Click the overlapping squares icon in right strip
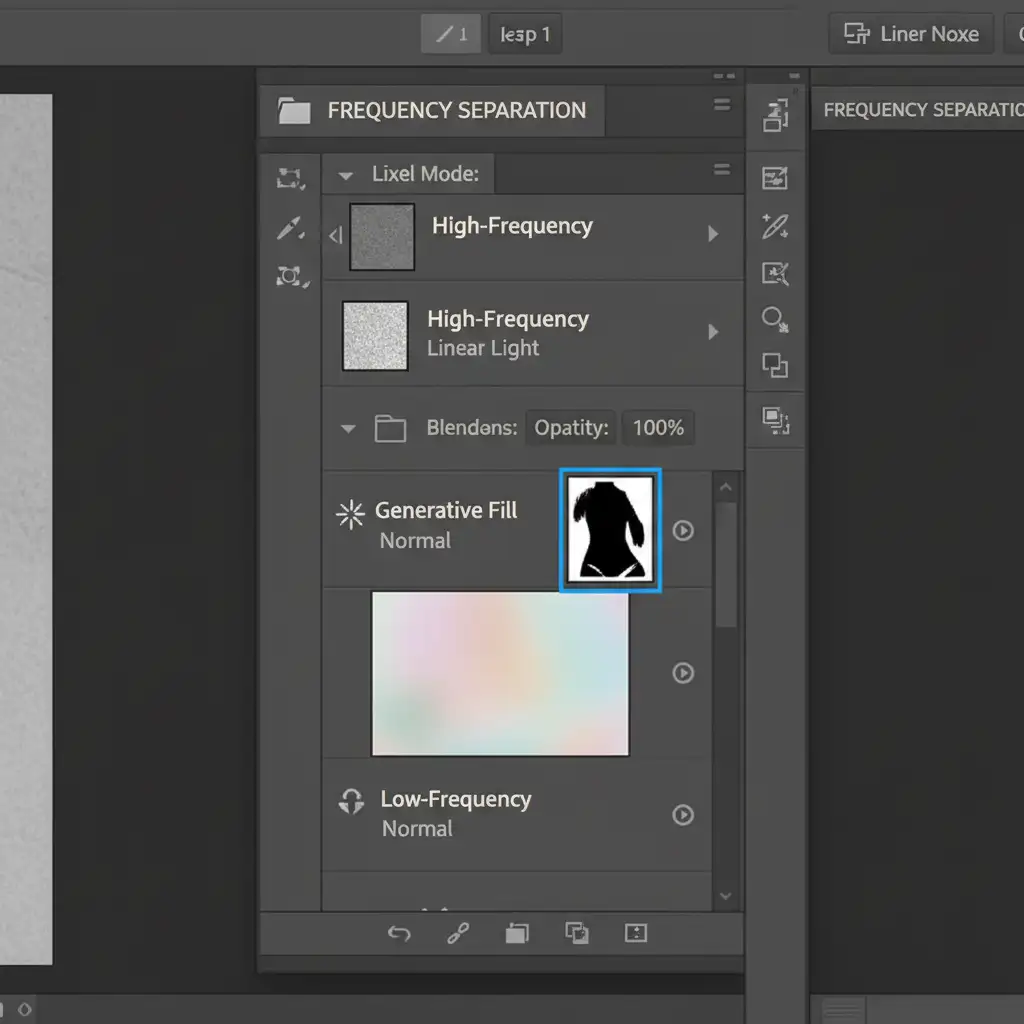This screenshot has width=1024, height=1024. click(x=775, y=366)
